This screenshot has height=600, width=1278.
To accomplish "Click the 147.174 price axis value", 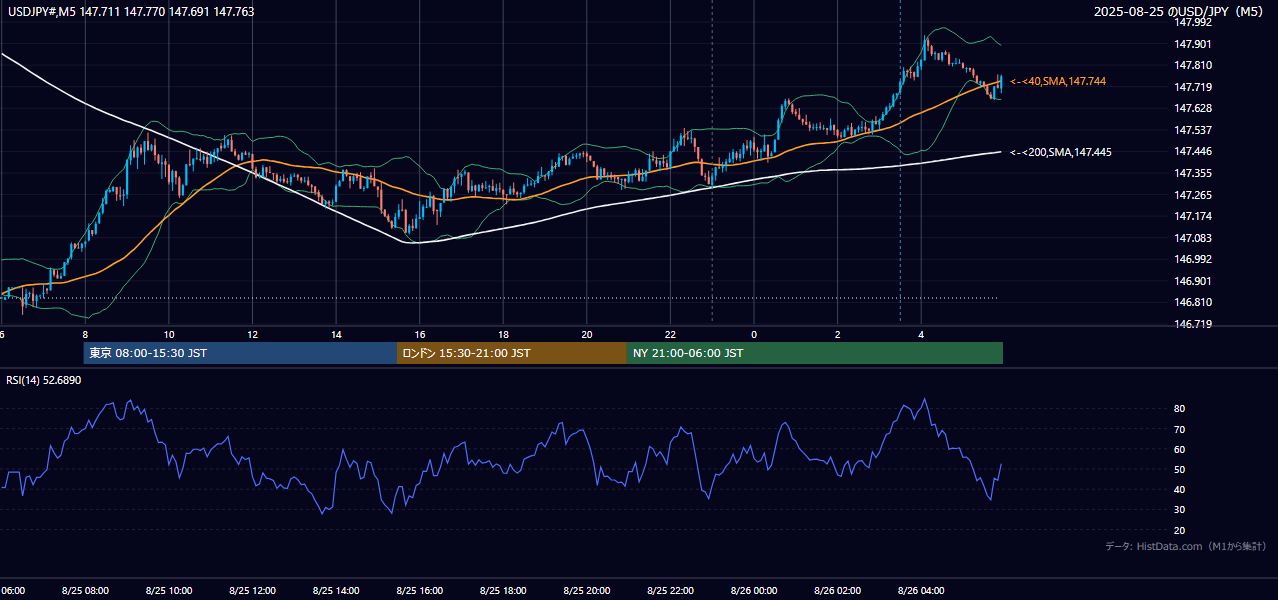I will coord(1194,216).
